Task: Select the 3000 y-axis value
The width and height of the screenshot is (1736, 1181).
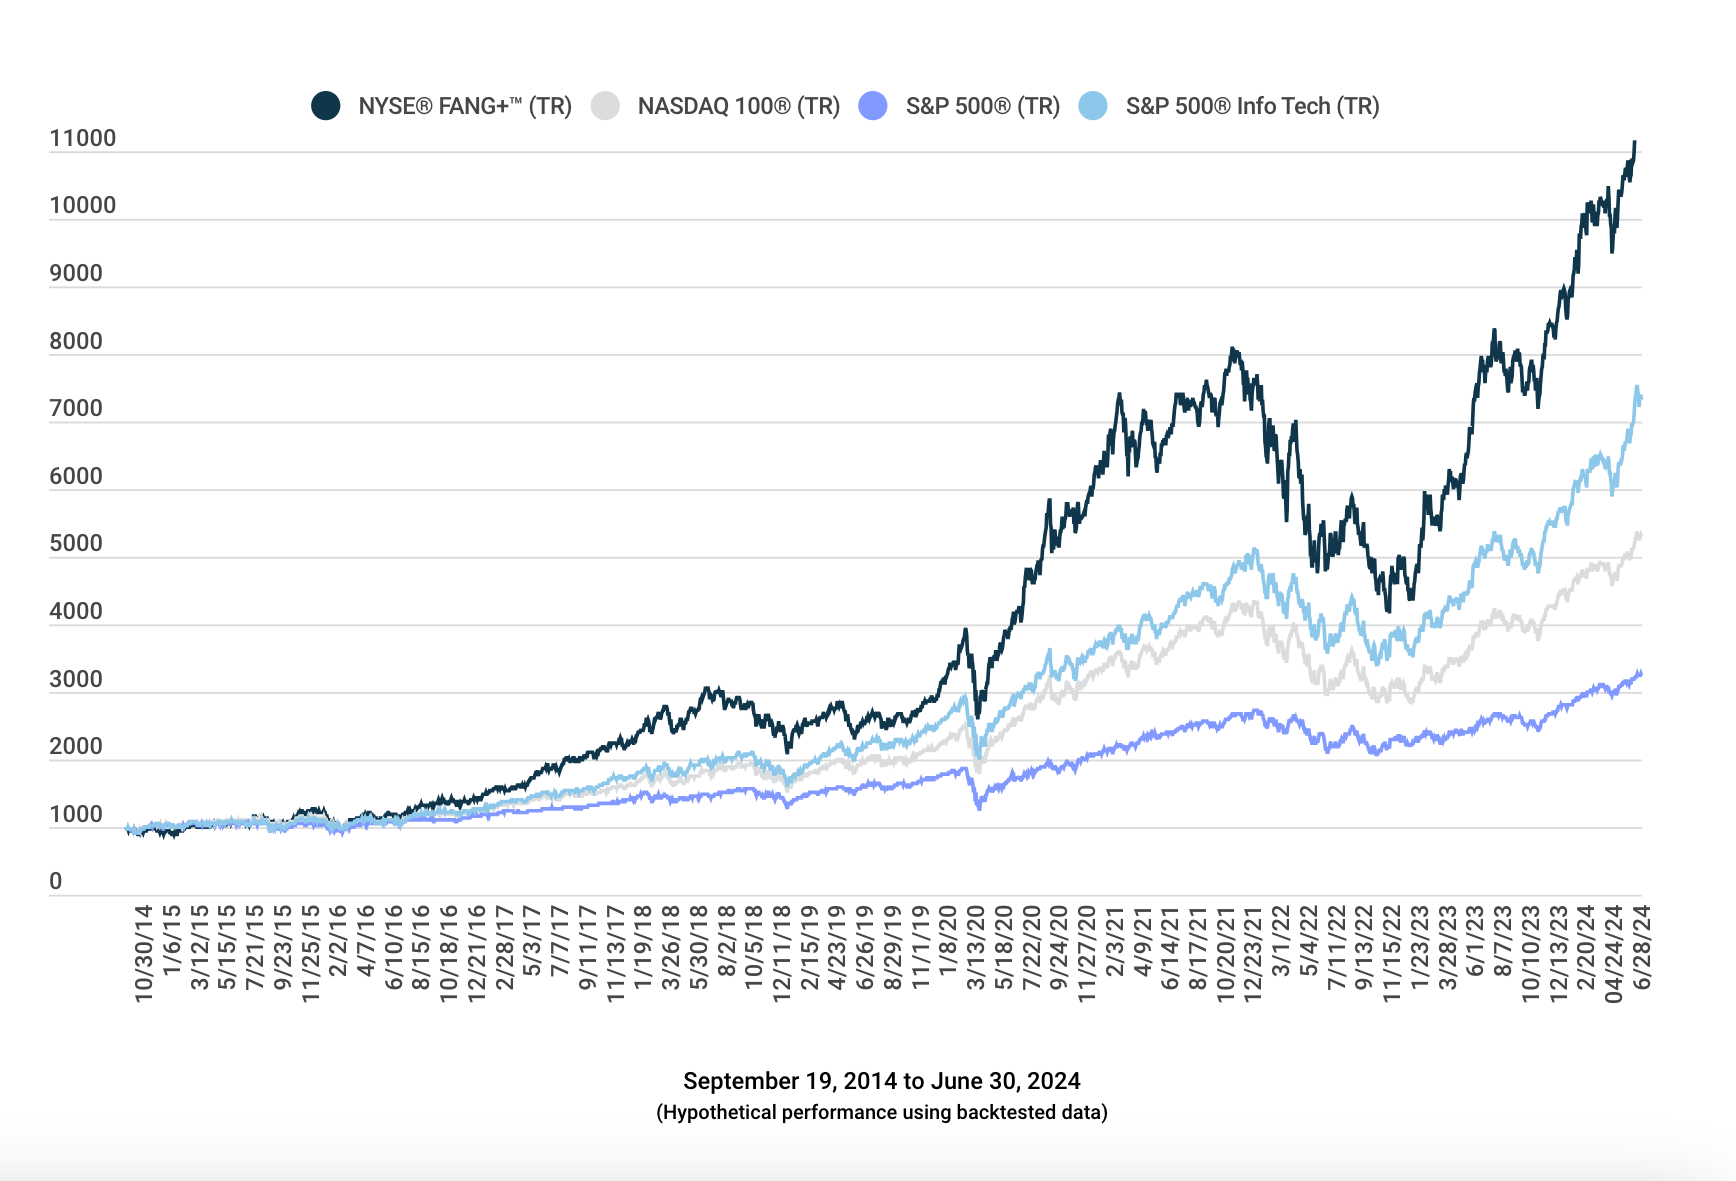Action: 76,679
